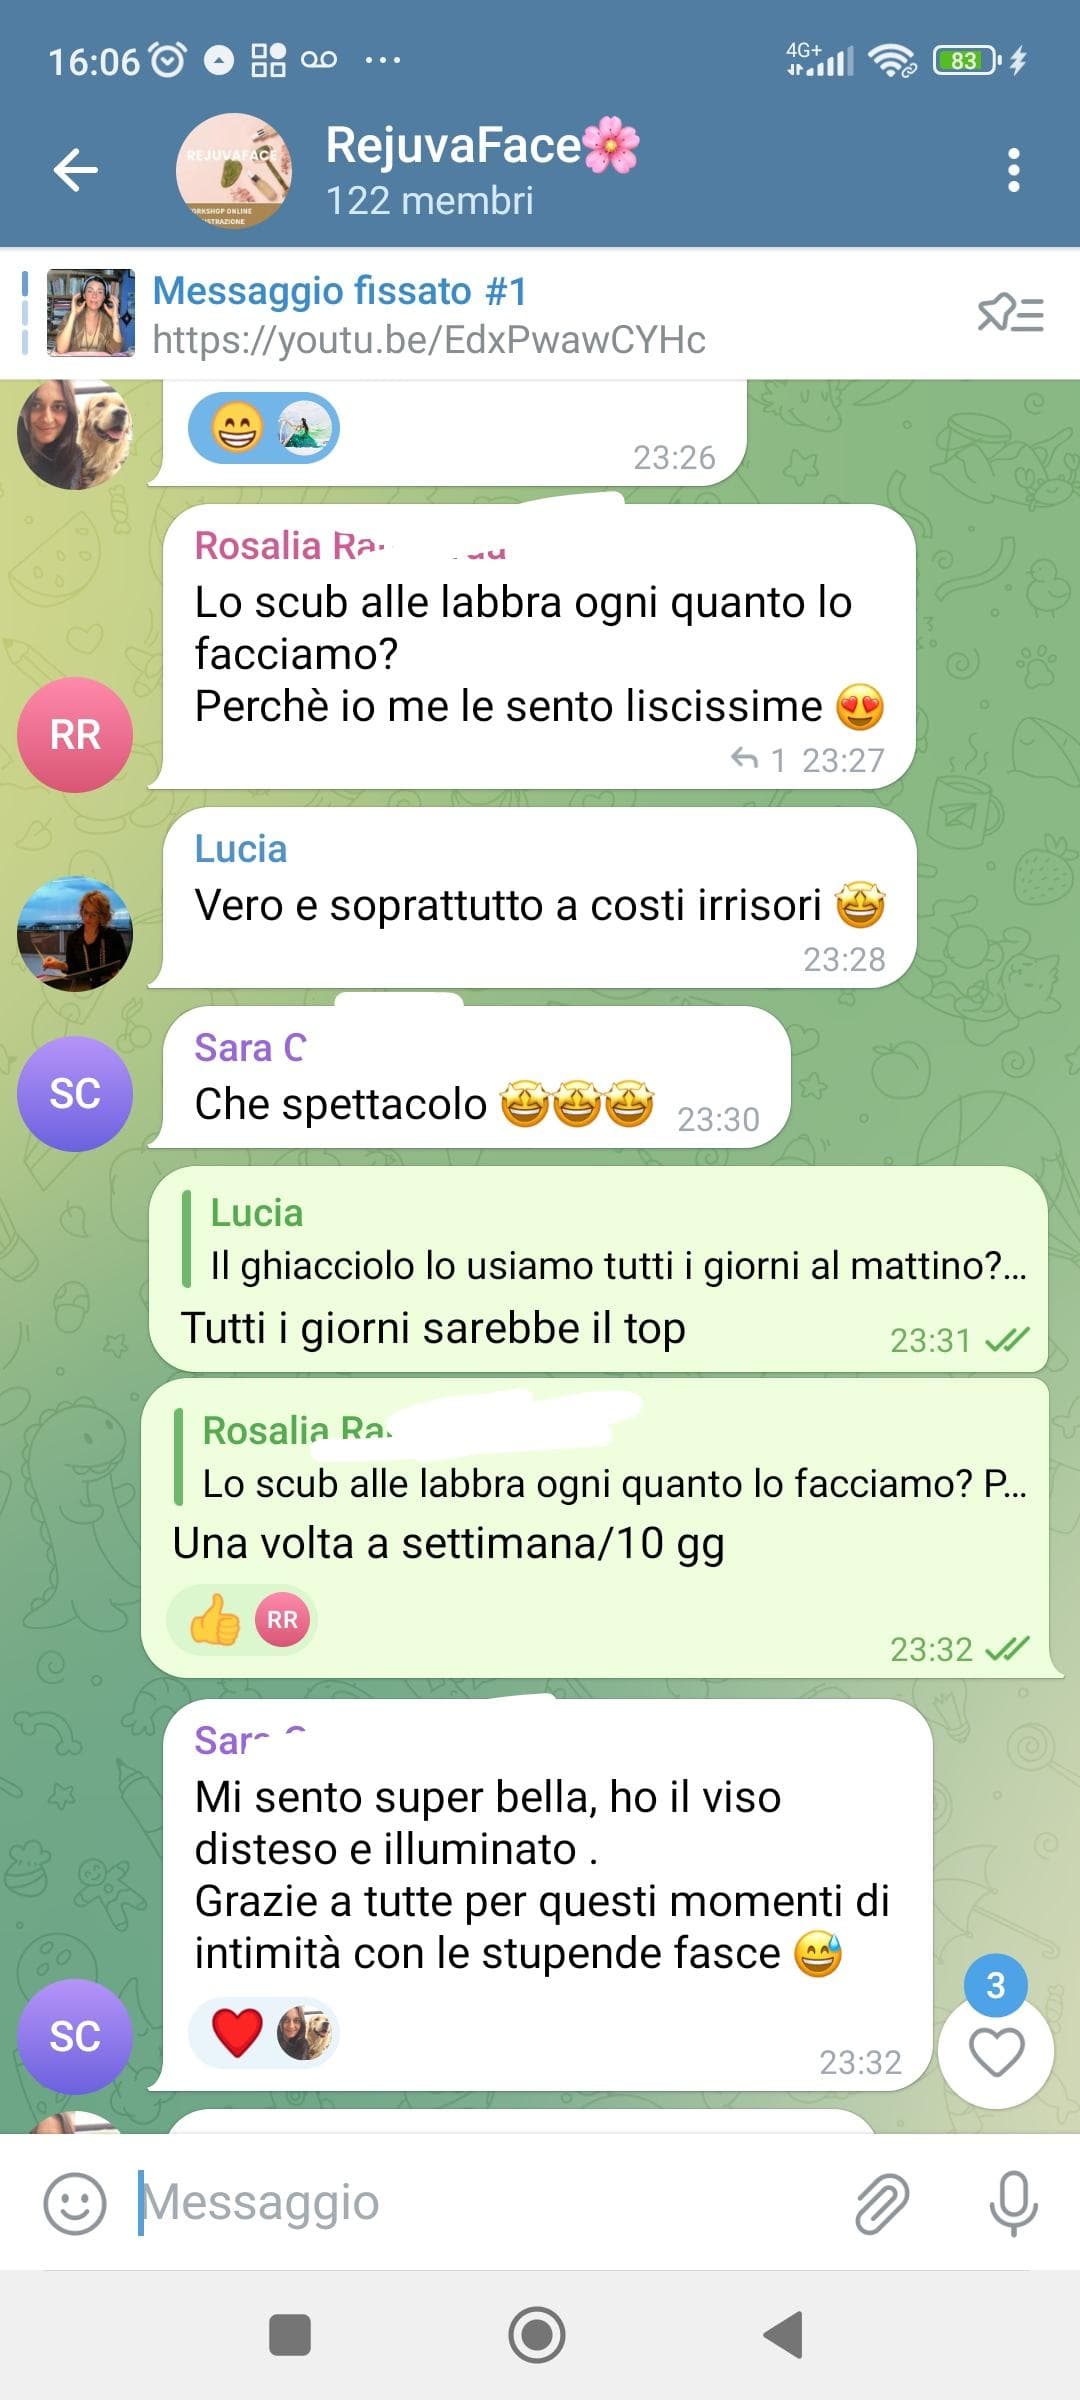Open the reply thread count on Rosalia's message
Image resolution: width=1080 pixels, height=2400 pixels.
(x=758, y=760)
